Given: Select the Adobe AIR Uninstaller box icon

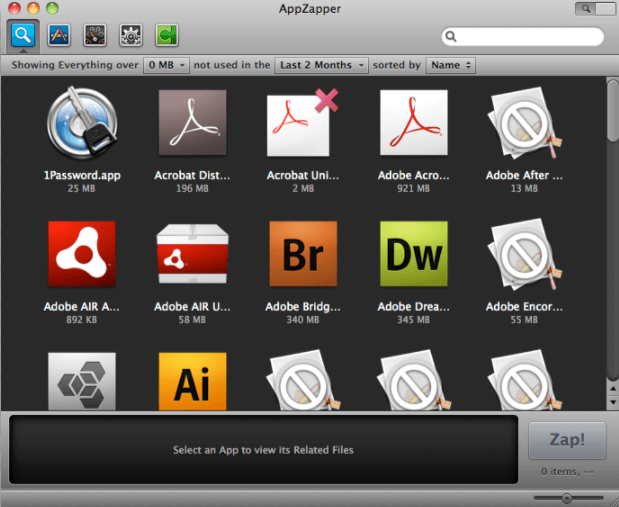Looking at the screenshot, I should [x=192, y=254].
